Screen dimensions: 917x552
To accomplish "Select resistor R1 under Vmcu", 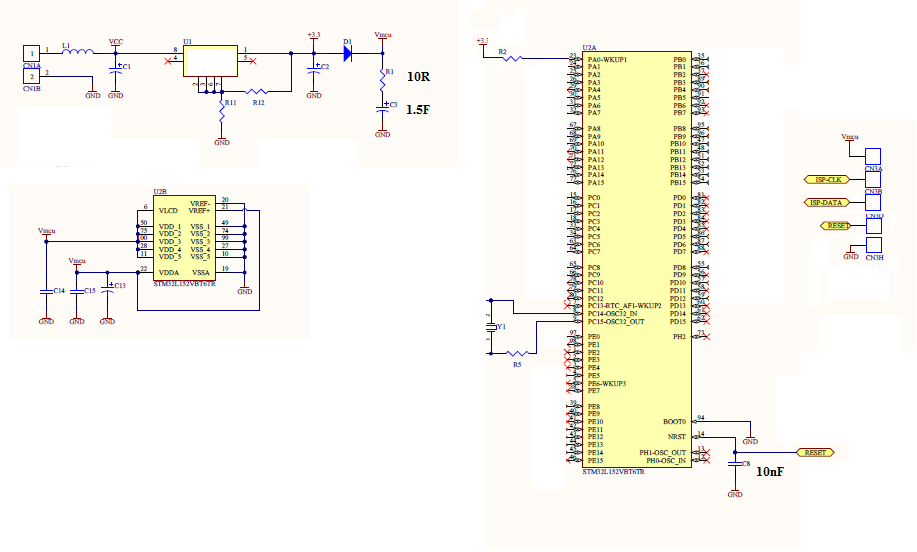I will click(x=382, y=80).
